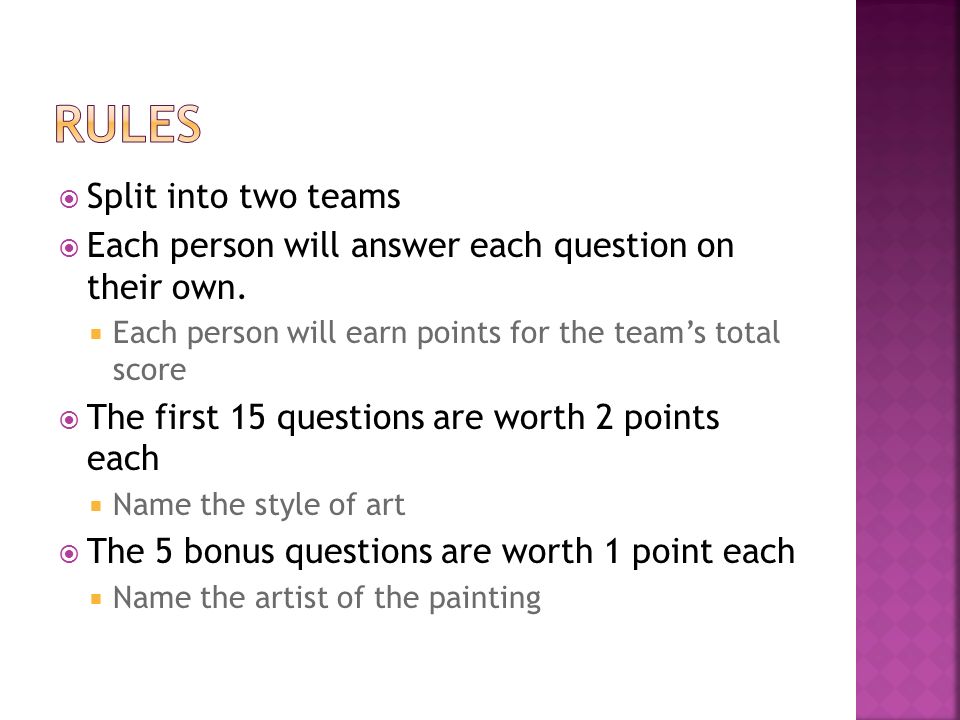Select the text Split into two teams
Image resolution: width=960 pixels, height=720 pixels.
click(x=244, y=197)
